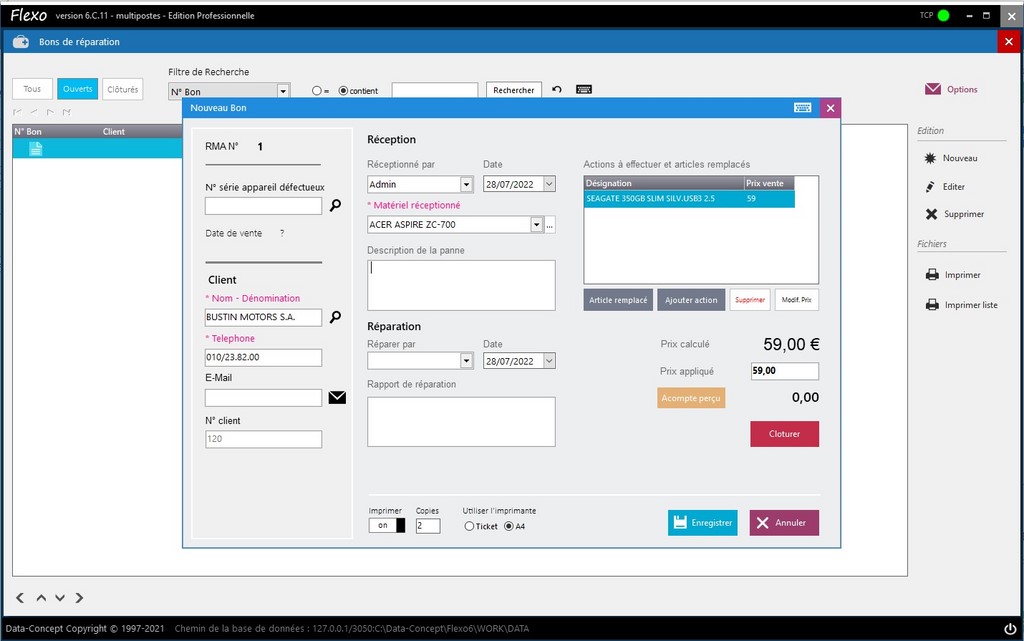The image size is (1024, 641).
Task: Click inside the Description de la panne field
Action: 460,284
